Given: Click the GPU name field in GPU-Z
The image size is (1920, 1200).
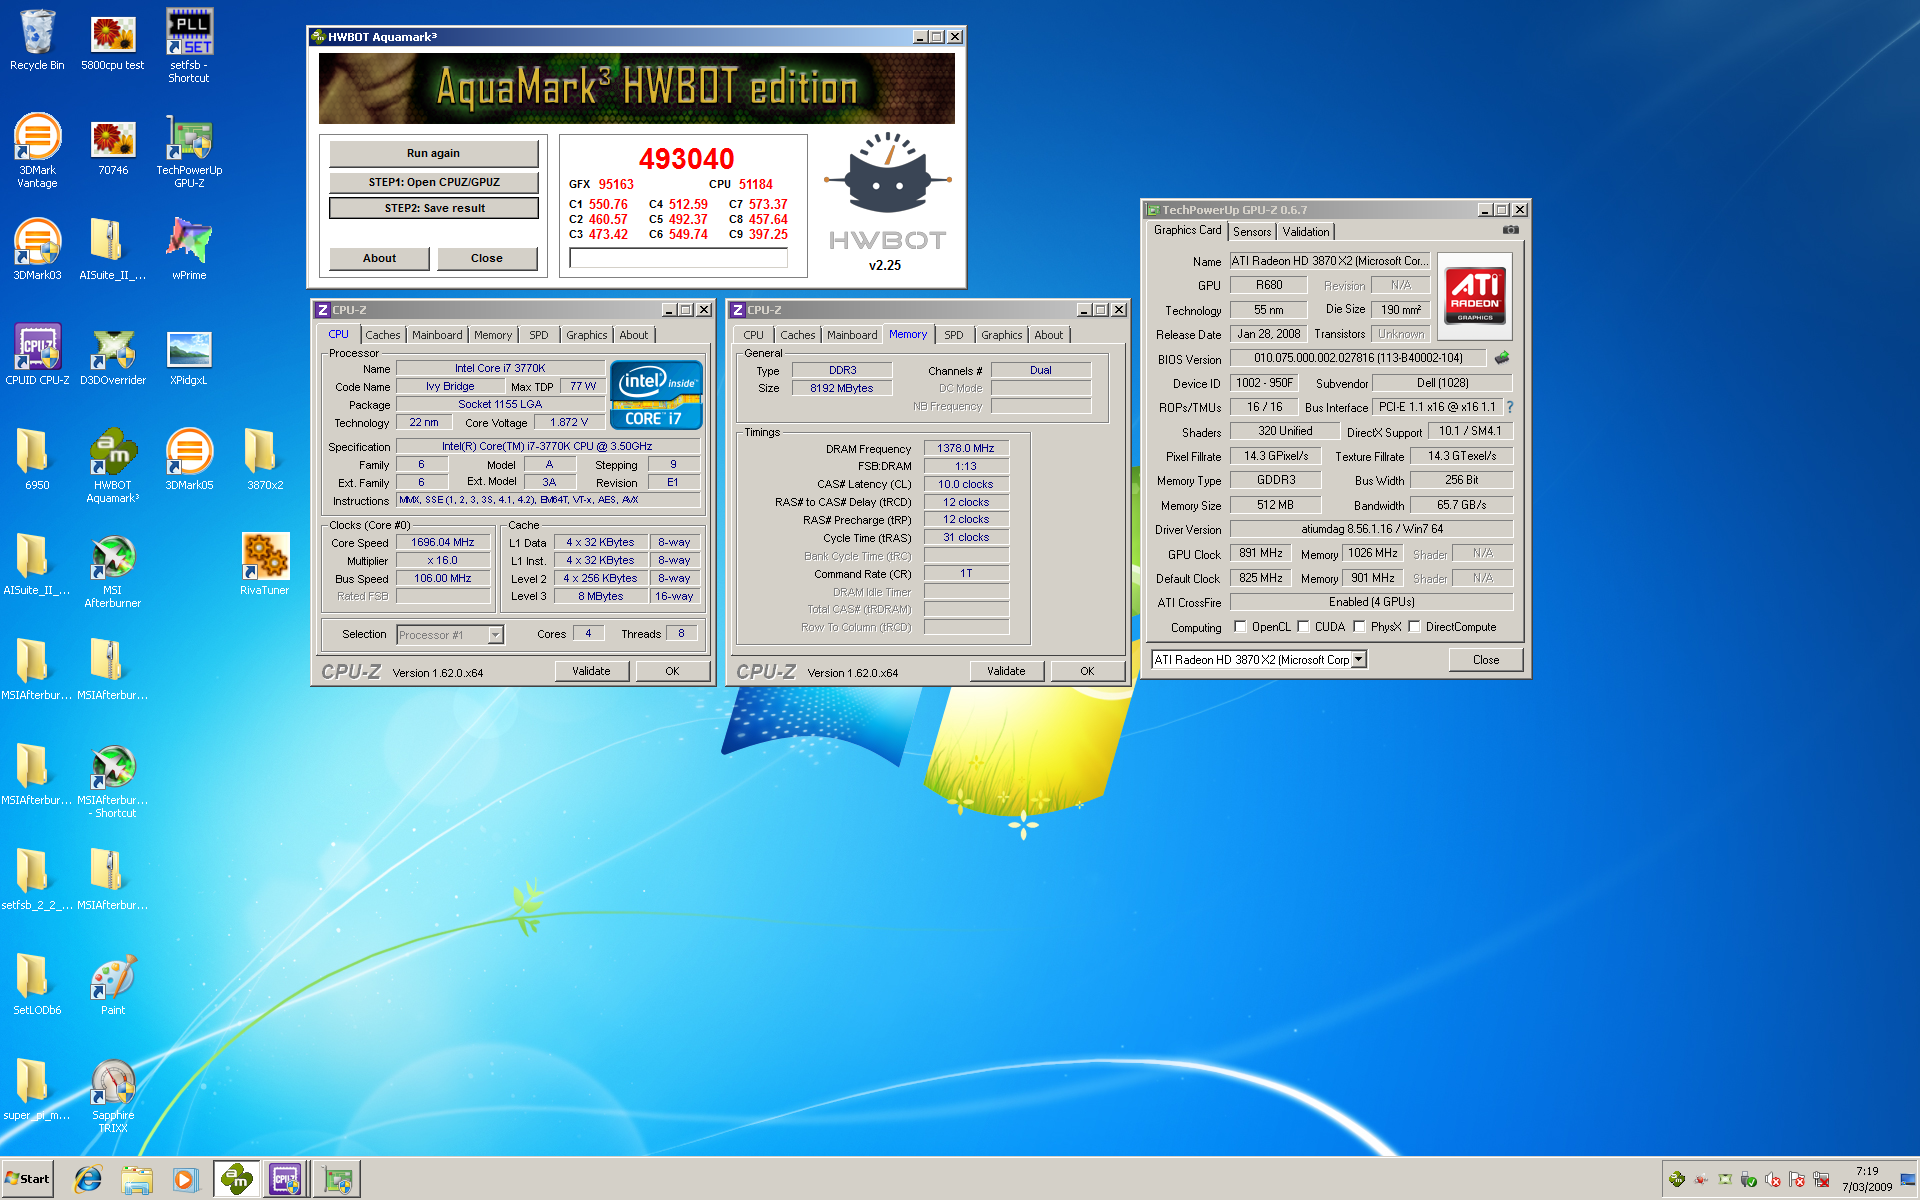Looking at the screenshot, I should click(x=1330, y=261).
